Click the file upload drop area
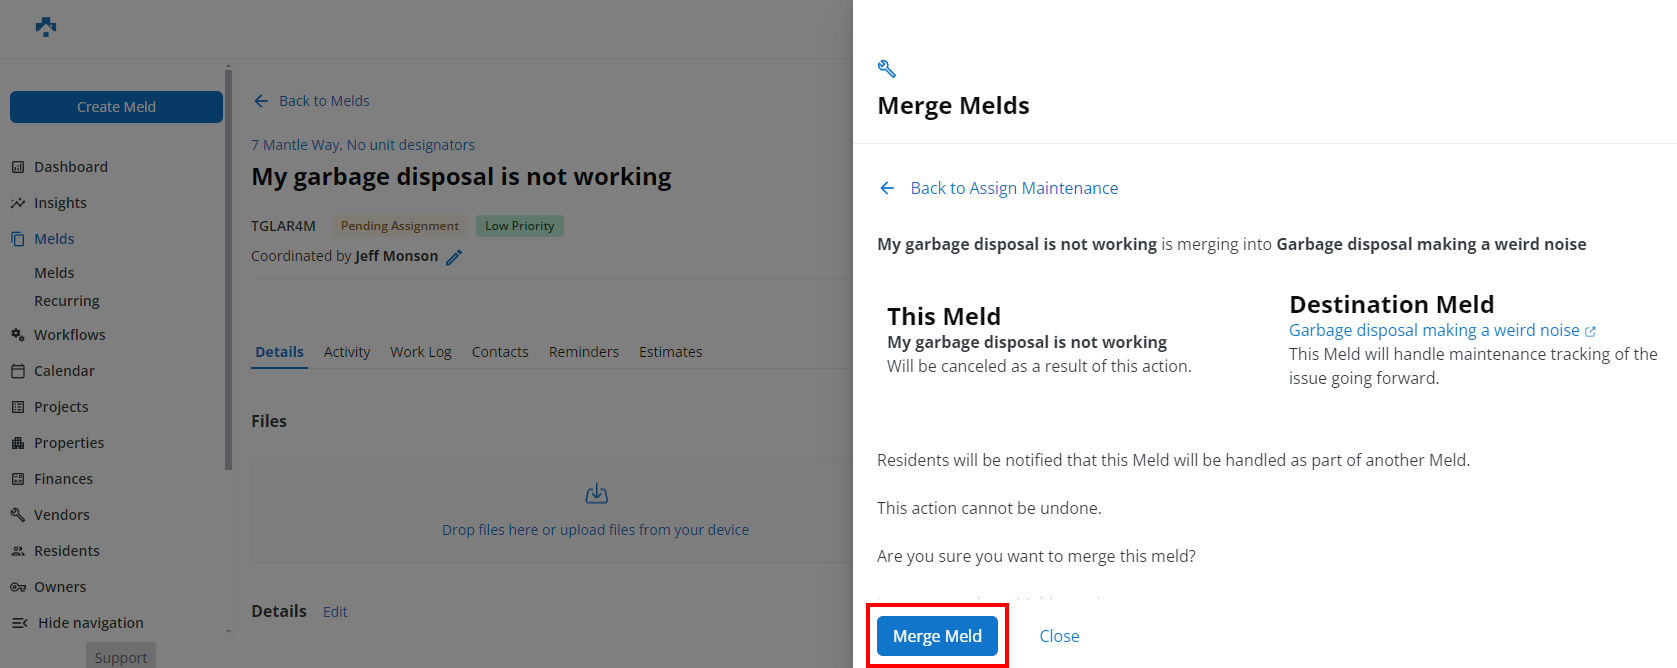1677x668 pixels. 596,510
